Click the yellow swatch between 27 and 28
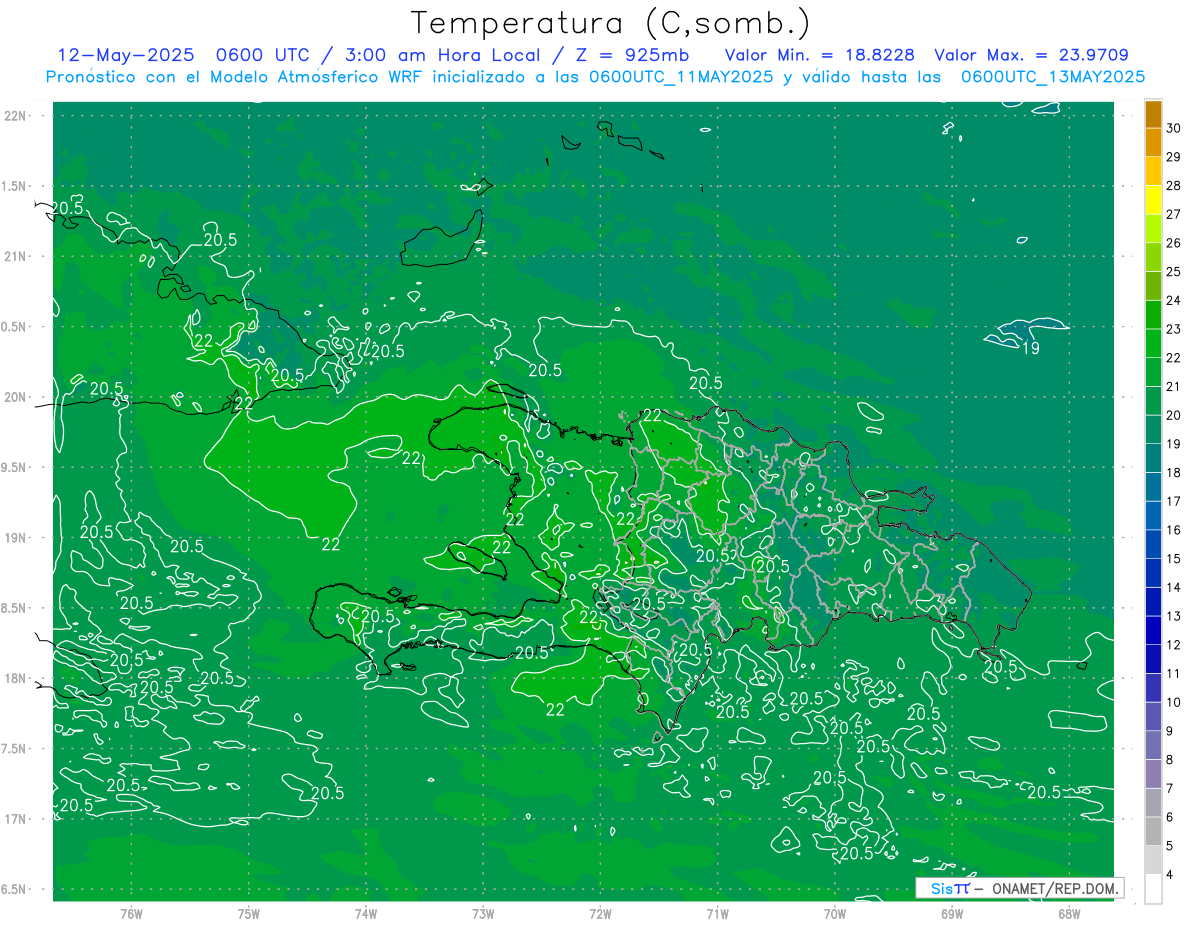The image size is (1200, 927). [x=1153, y=200]
